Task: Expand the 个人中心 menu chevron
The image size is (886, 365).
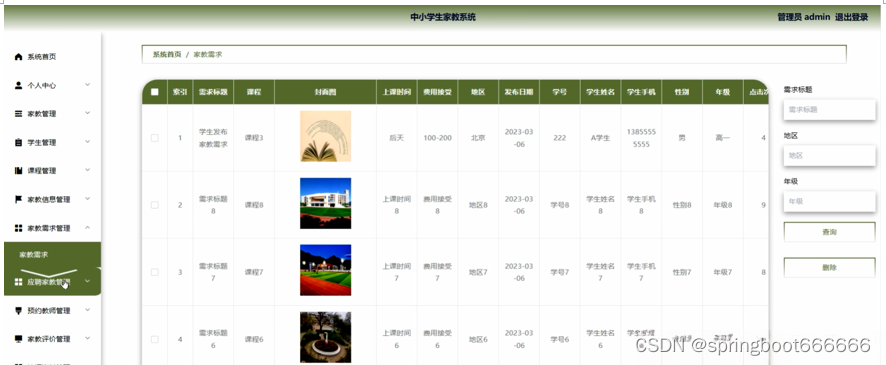Action: click(88, 85)
